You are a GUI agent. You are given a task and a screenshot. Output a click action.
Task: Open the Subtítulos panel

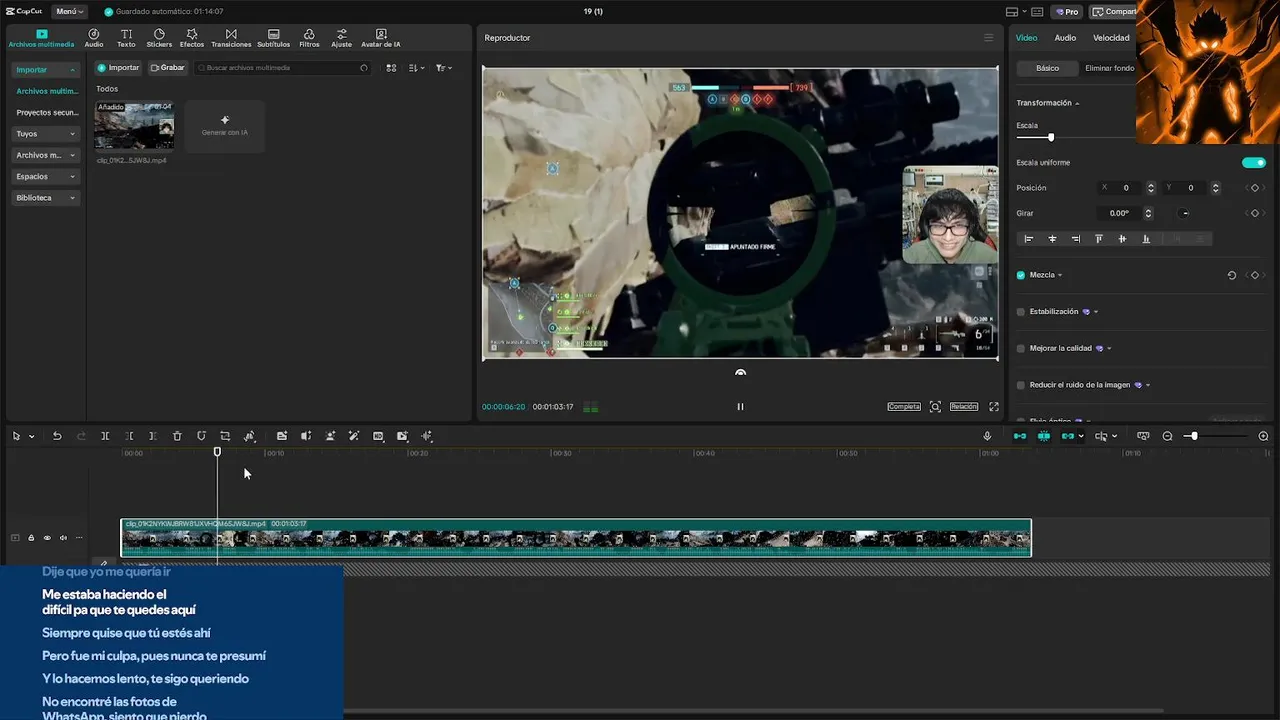coord(273,38)
